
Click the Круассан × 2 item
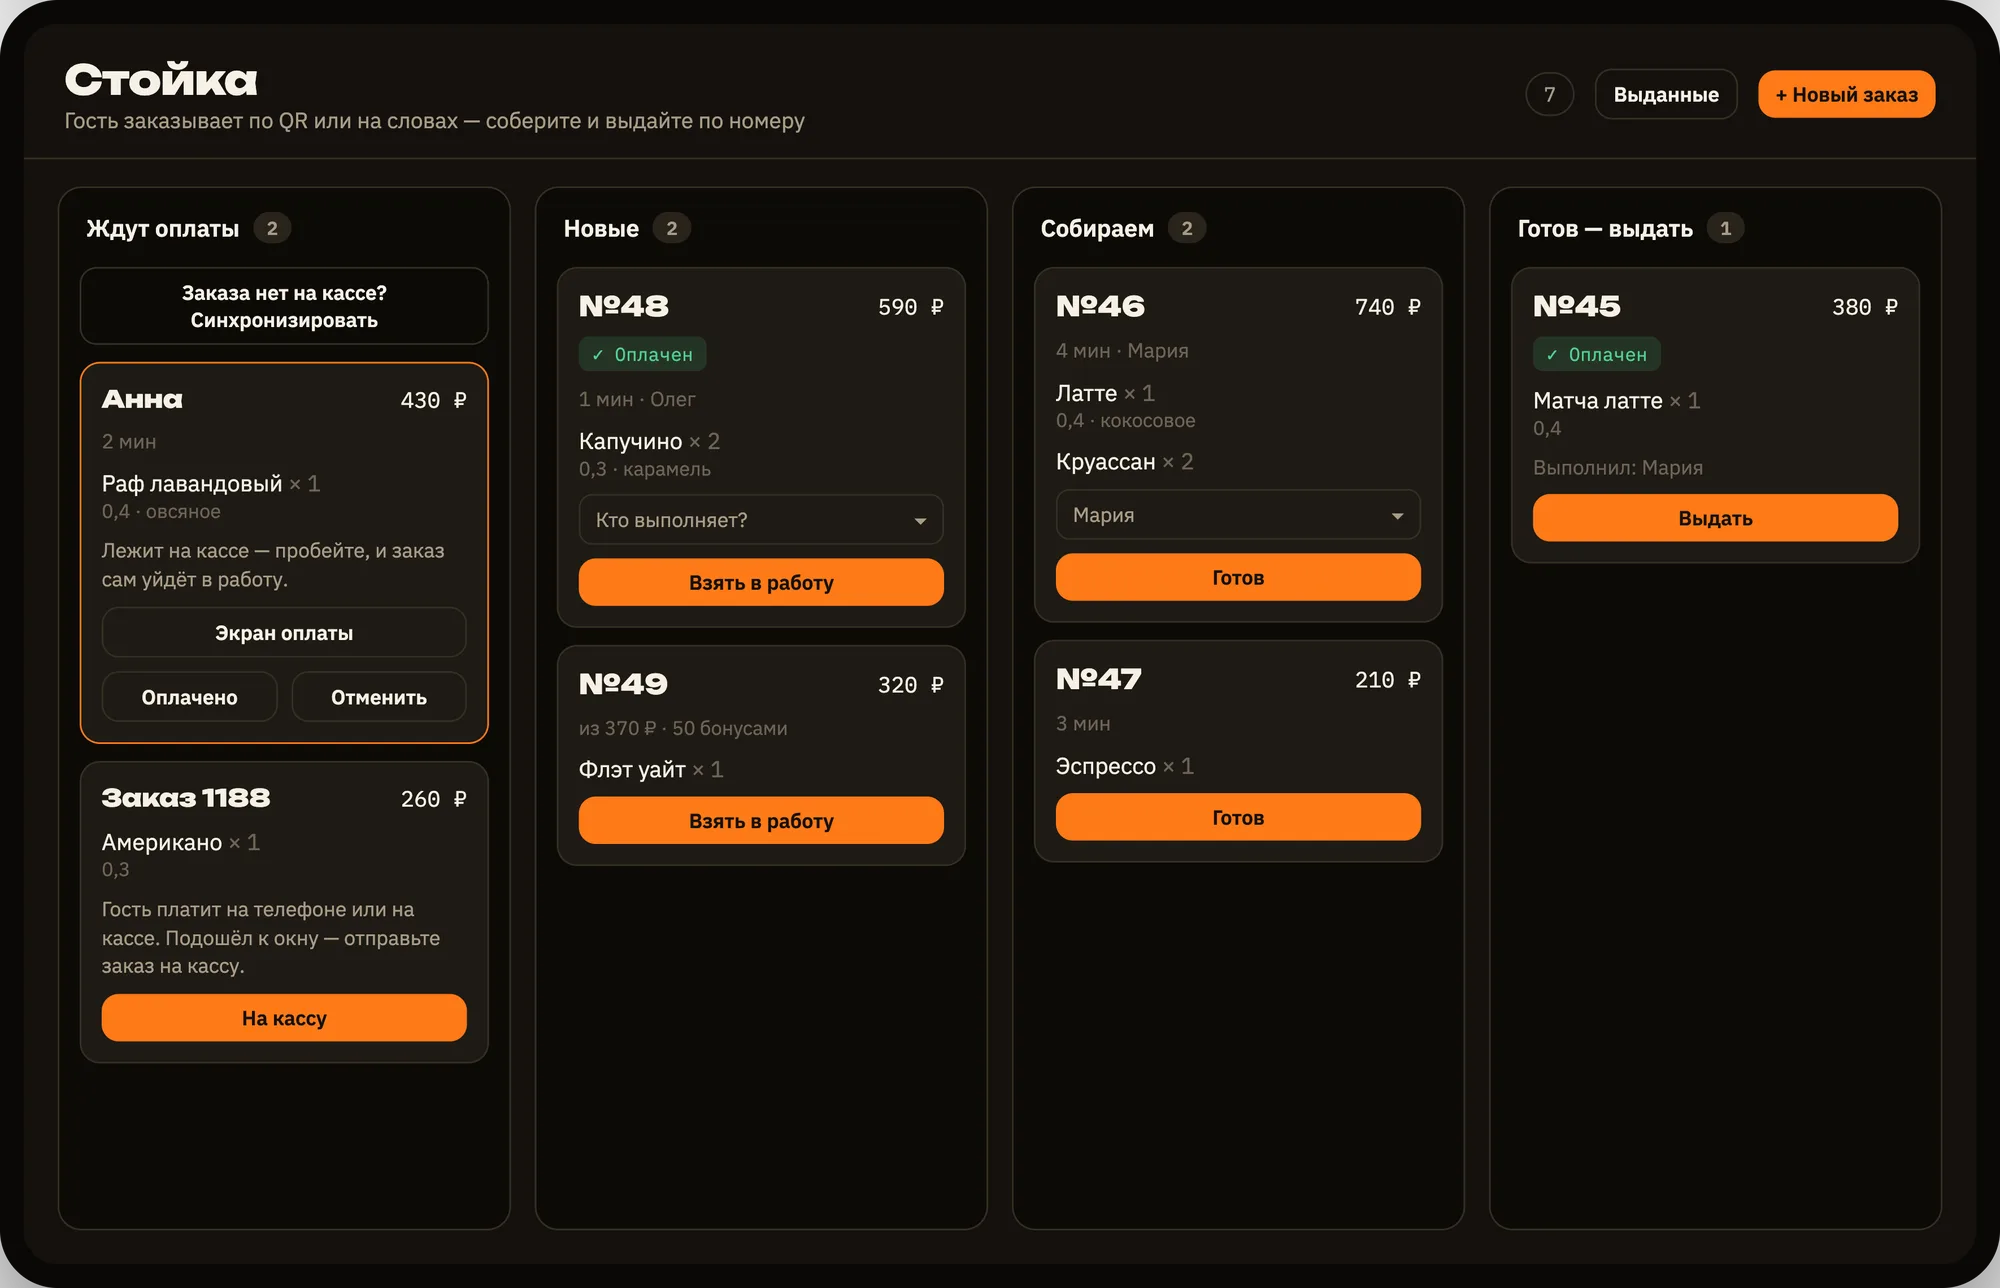[x=1125, y=461]
